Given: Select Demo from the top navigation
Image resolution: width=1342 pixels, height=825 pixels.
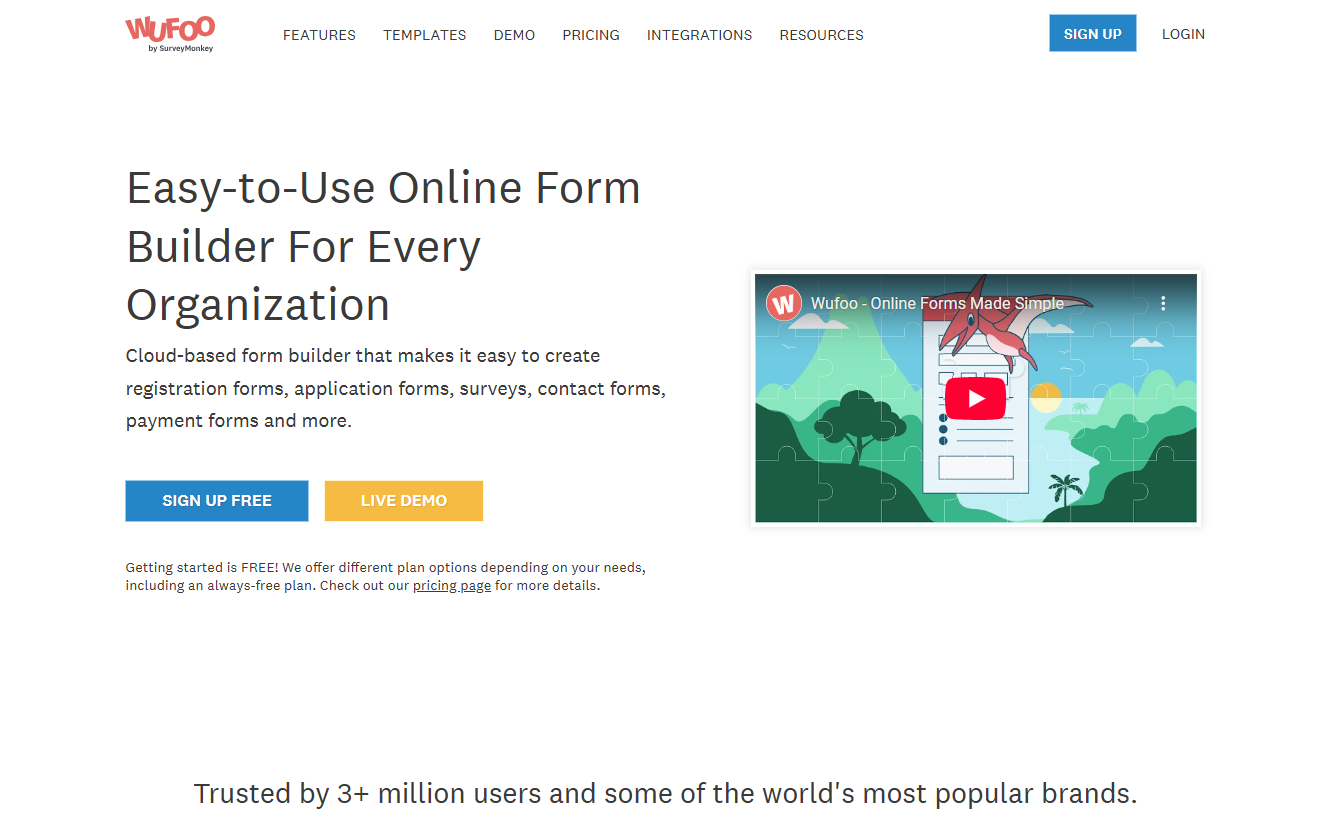Looking at the screenshot, I should tap(514, 35).
